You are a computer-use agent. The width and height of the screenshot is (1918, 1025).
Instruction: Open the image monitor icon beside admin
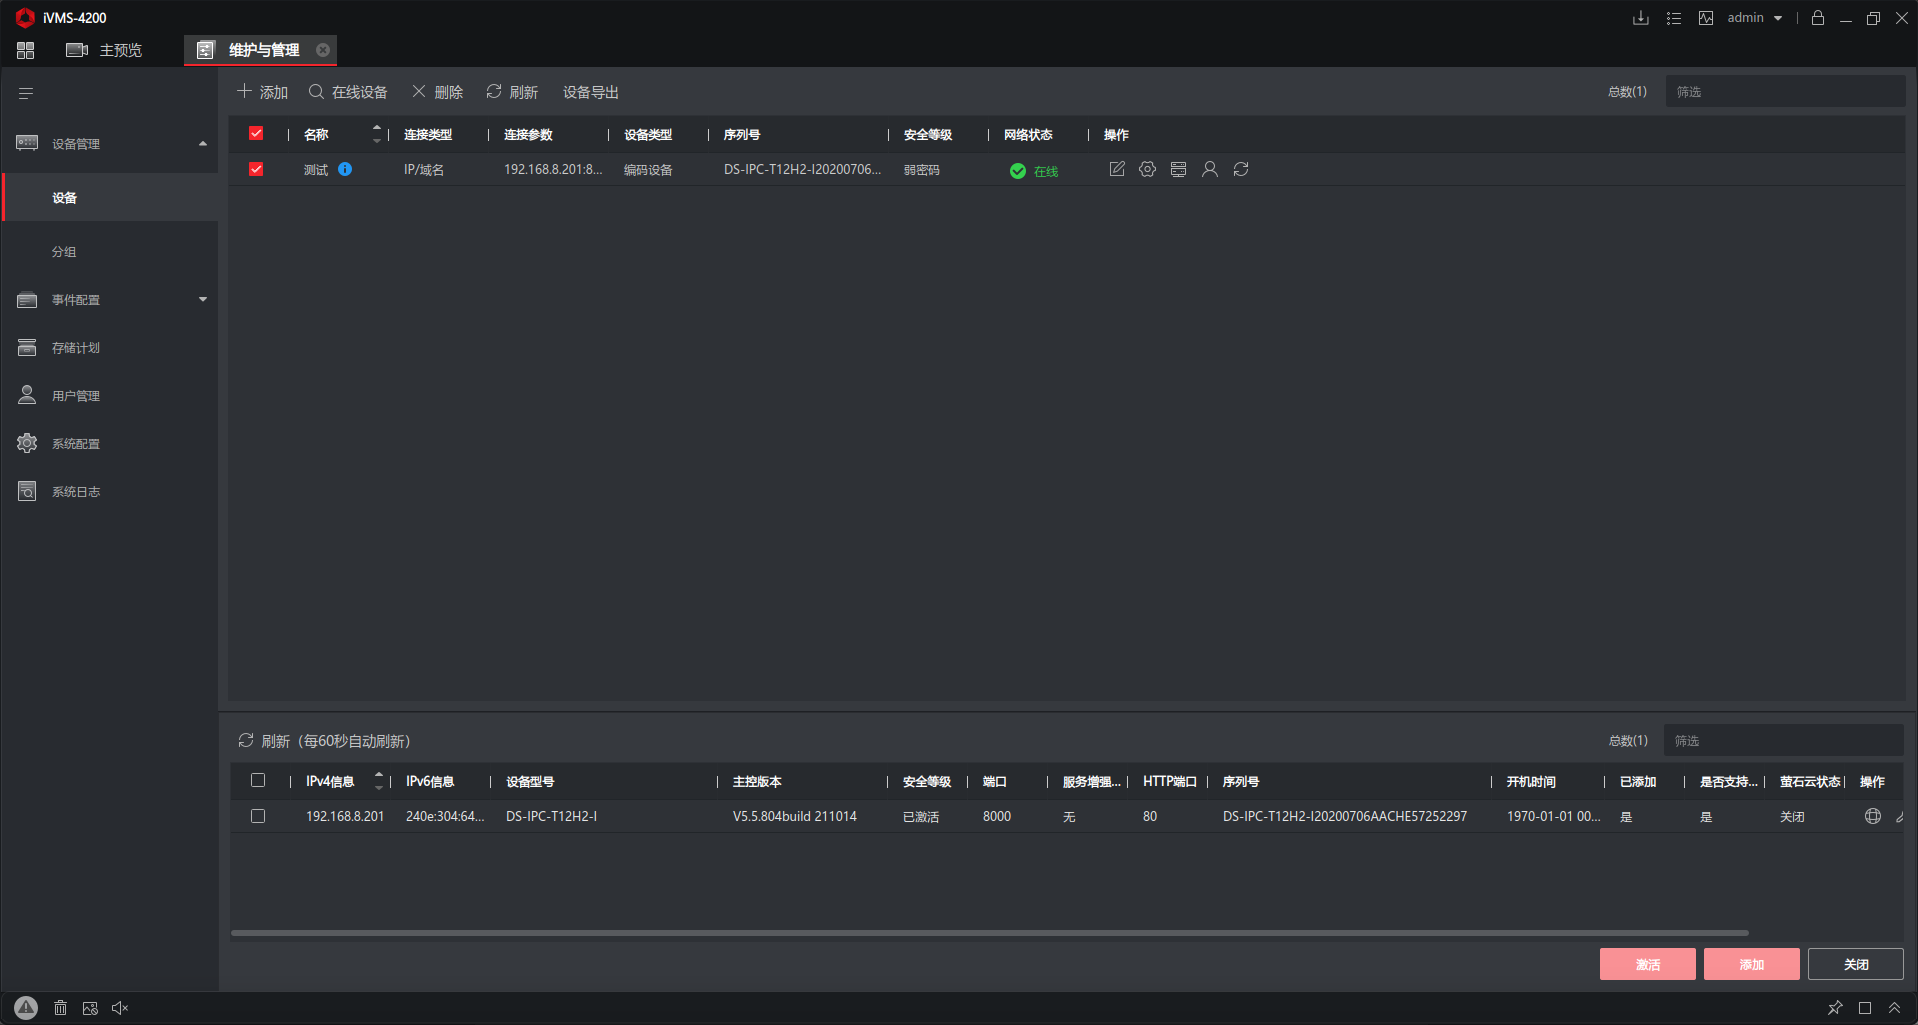[1706, 18]
